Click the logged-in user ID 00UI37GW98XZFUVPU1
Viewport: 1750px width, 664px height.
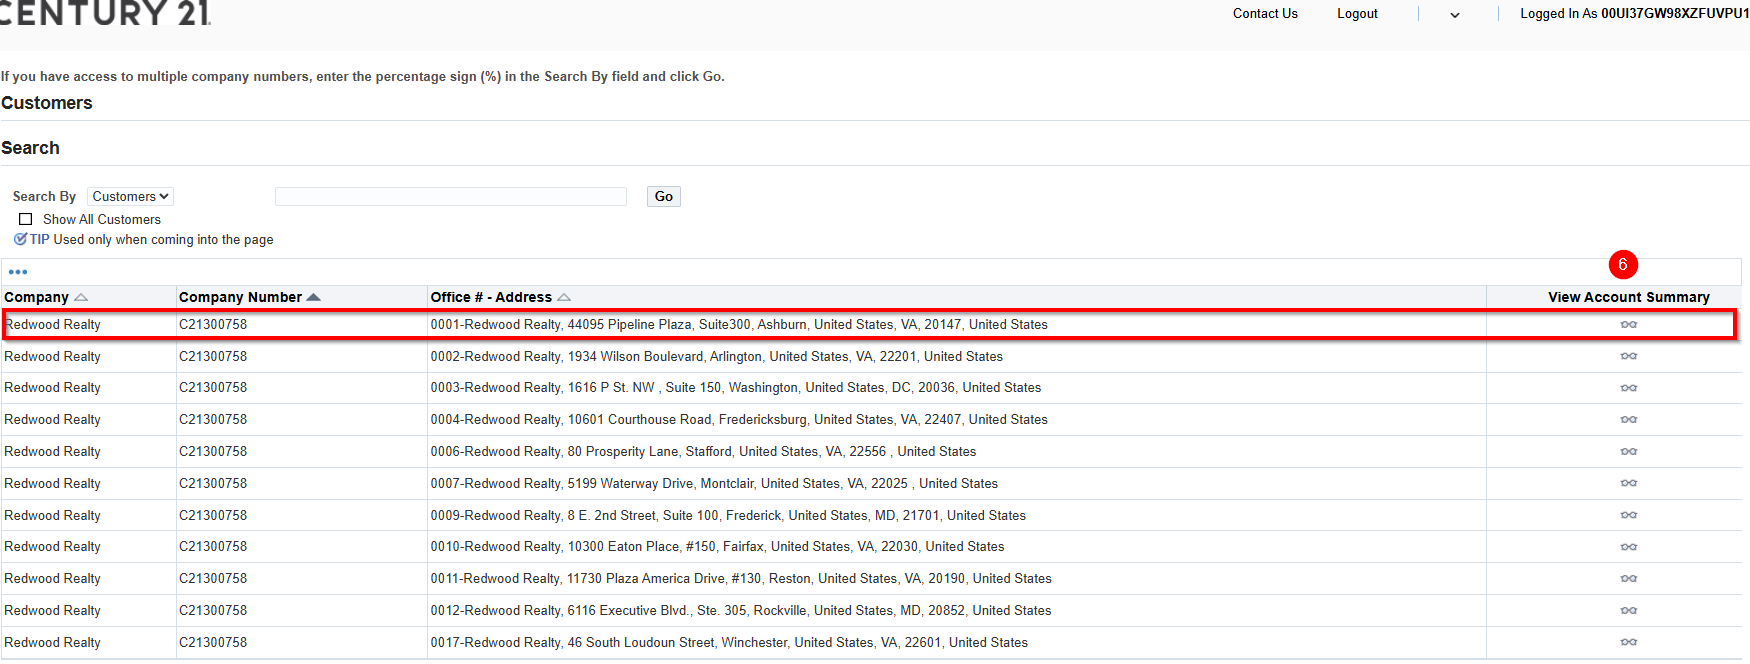[x=1675, y=14]
